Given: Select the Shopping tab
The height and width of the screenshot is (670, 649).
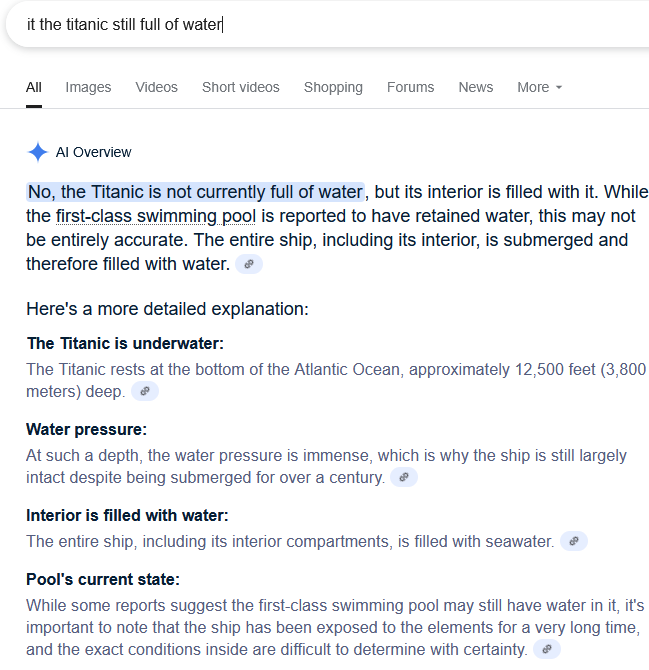Looking at the screenshot, I should (333, 87).
